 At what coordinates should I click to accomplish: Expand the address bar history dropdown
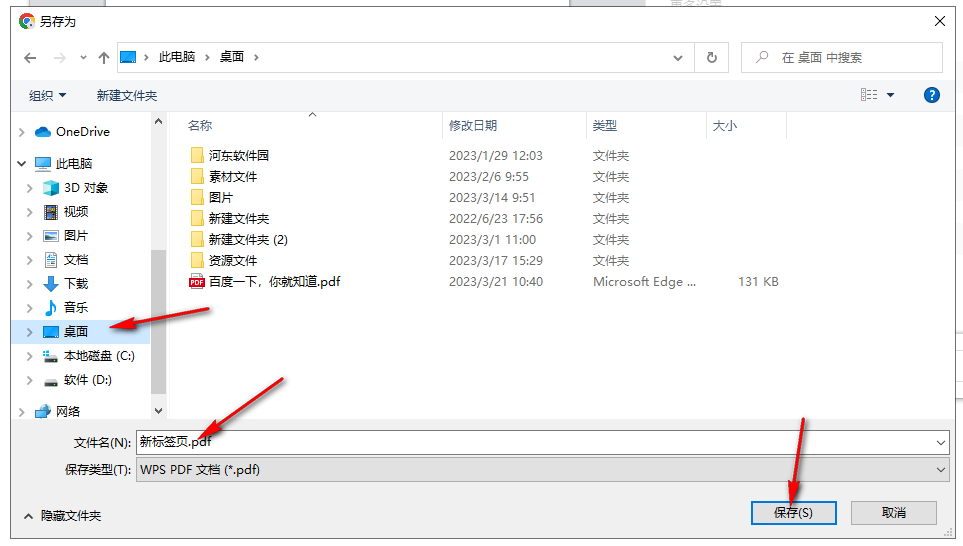click(x=677, y=58)
